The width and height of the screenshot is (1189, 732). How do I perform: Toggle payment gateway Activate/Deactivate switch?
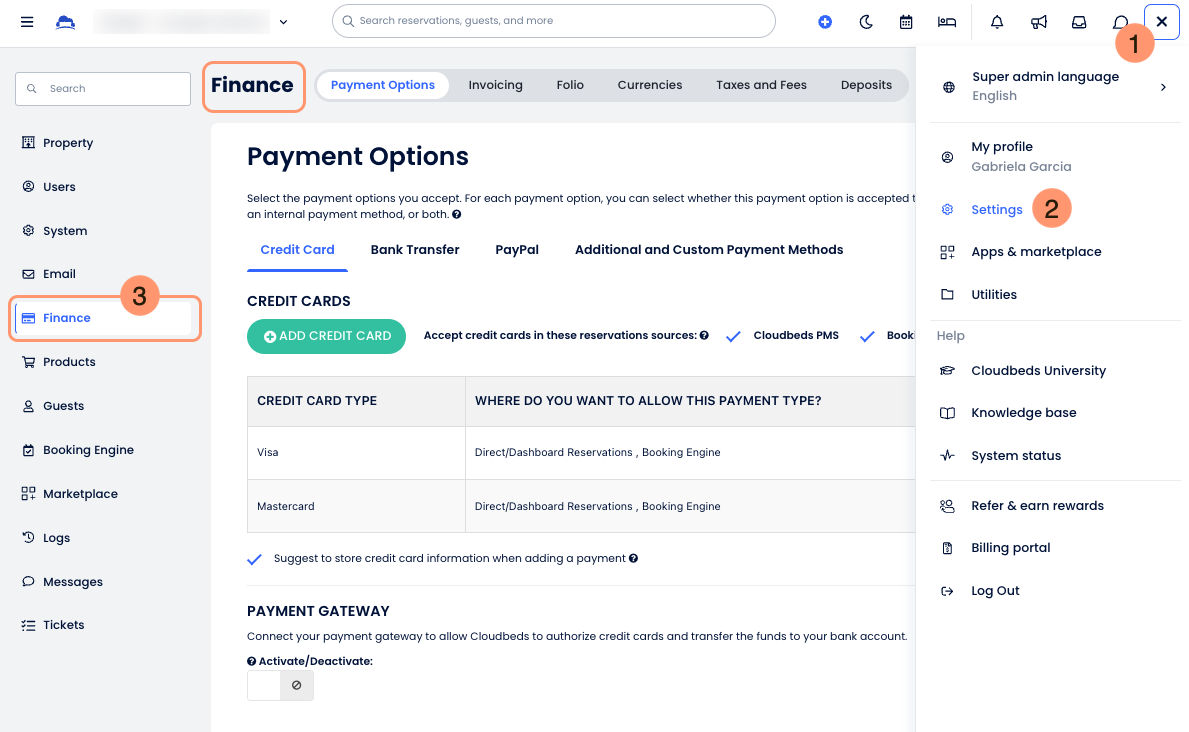(280, 685)
